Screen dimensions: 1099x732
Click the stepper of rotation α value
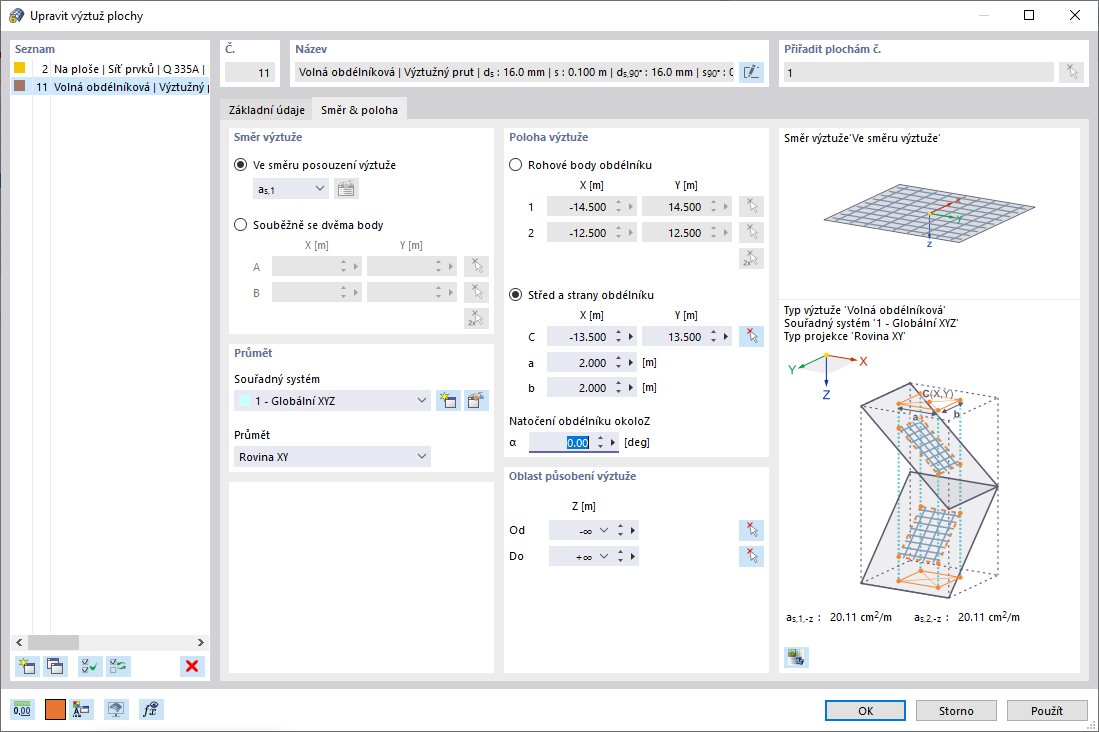tap(601, 442)
